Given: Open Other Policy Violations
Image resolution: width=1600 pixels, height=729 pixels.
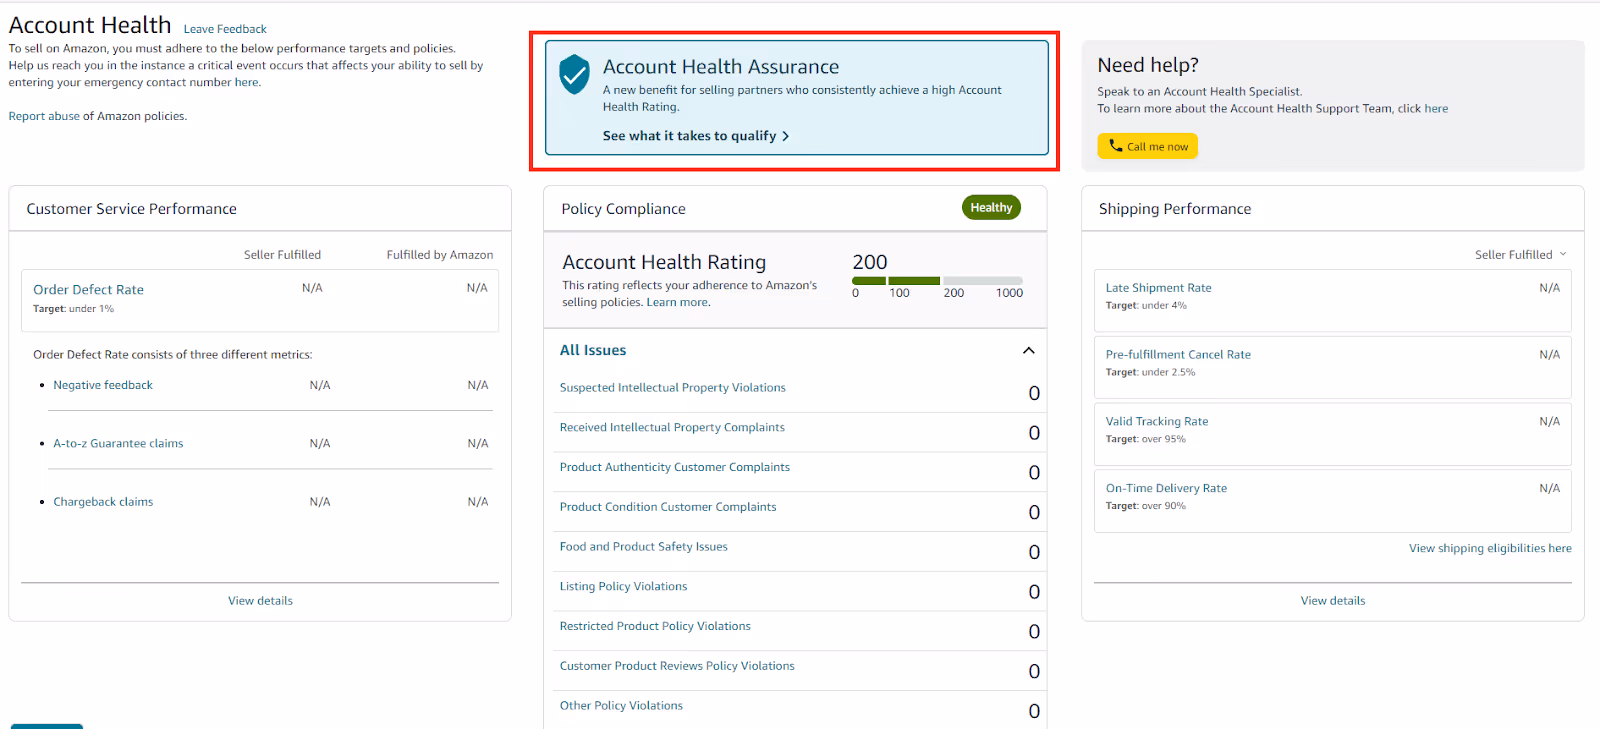Looking at the screenshot, I should tap(621, 706).
